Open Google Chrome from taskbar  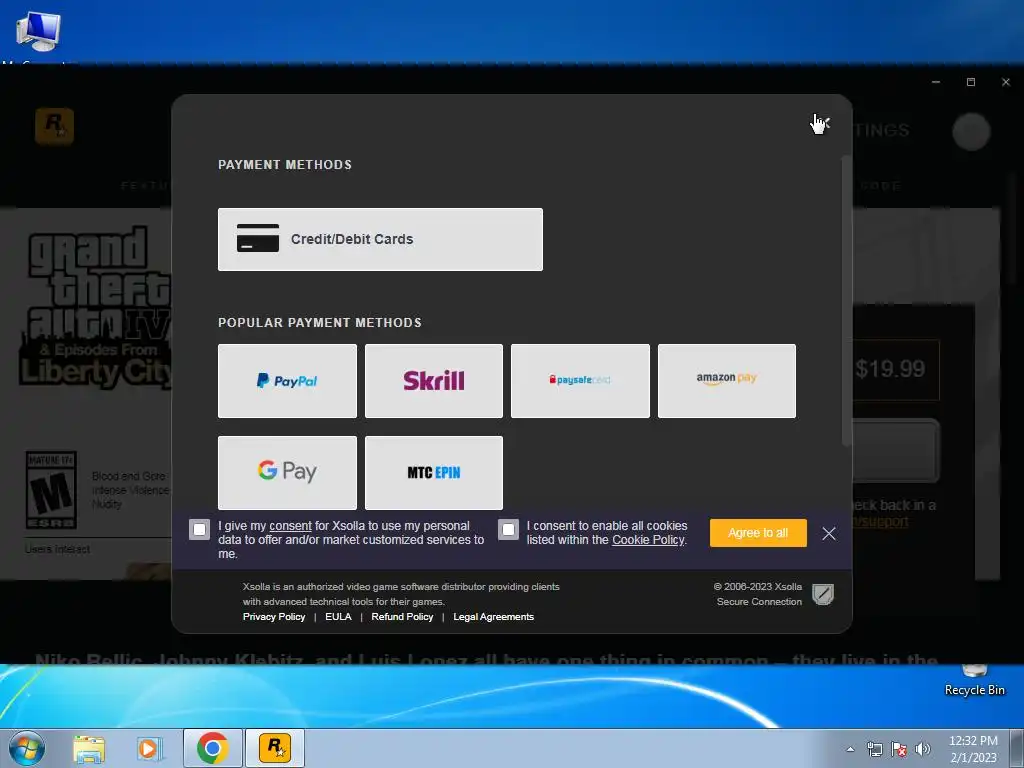[x=212, y=748]
